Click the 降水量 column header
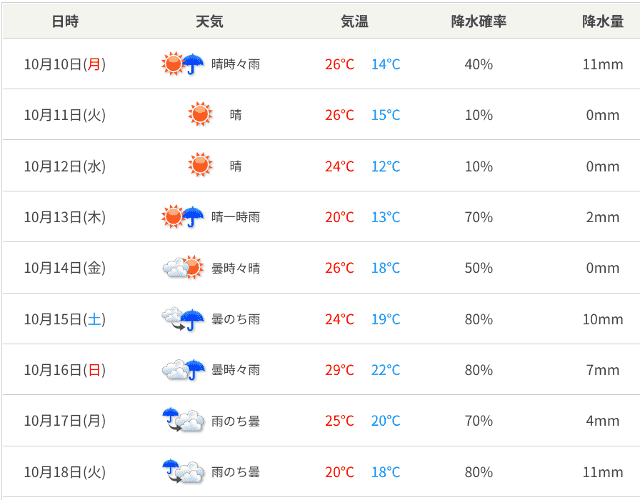 point(603,21)
